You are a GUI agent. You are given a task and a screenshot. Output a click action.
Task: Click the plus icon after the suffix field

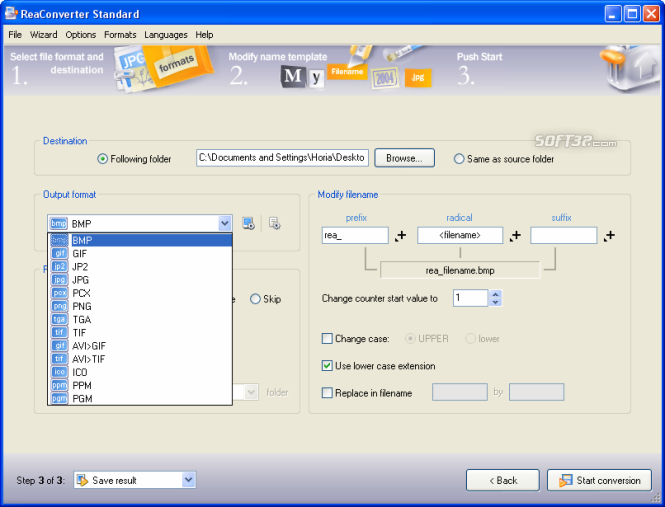click(x=609, y=235)
